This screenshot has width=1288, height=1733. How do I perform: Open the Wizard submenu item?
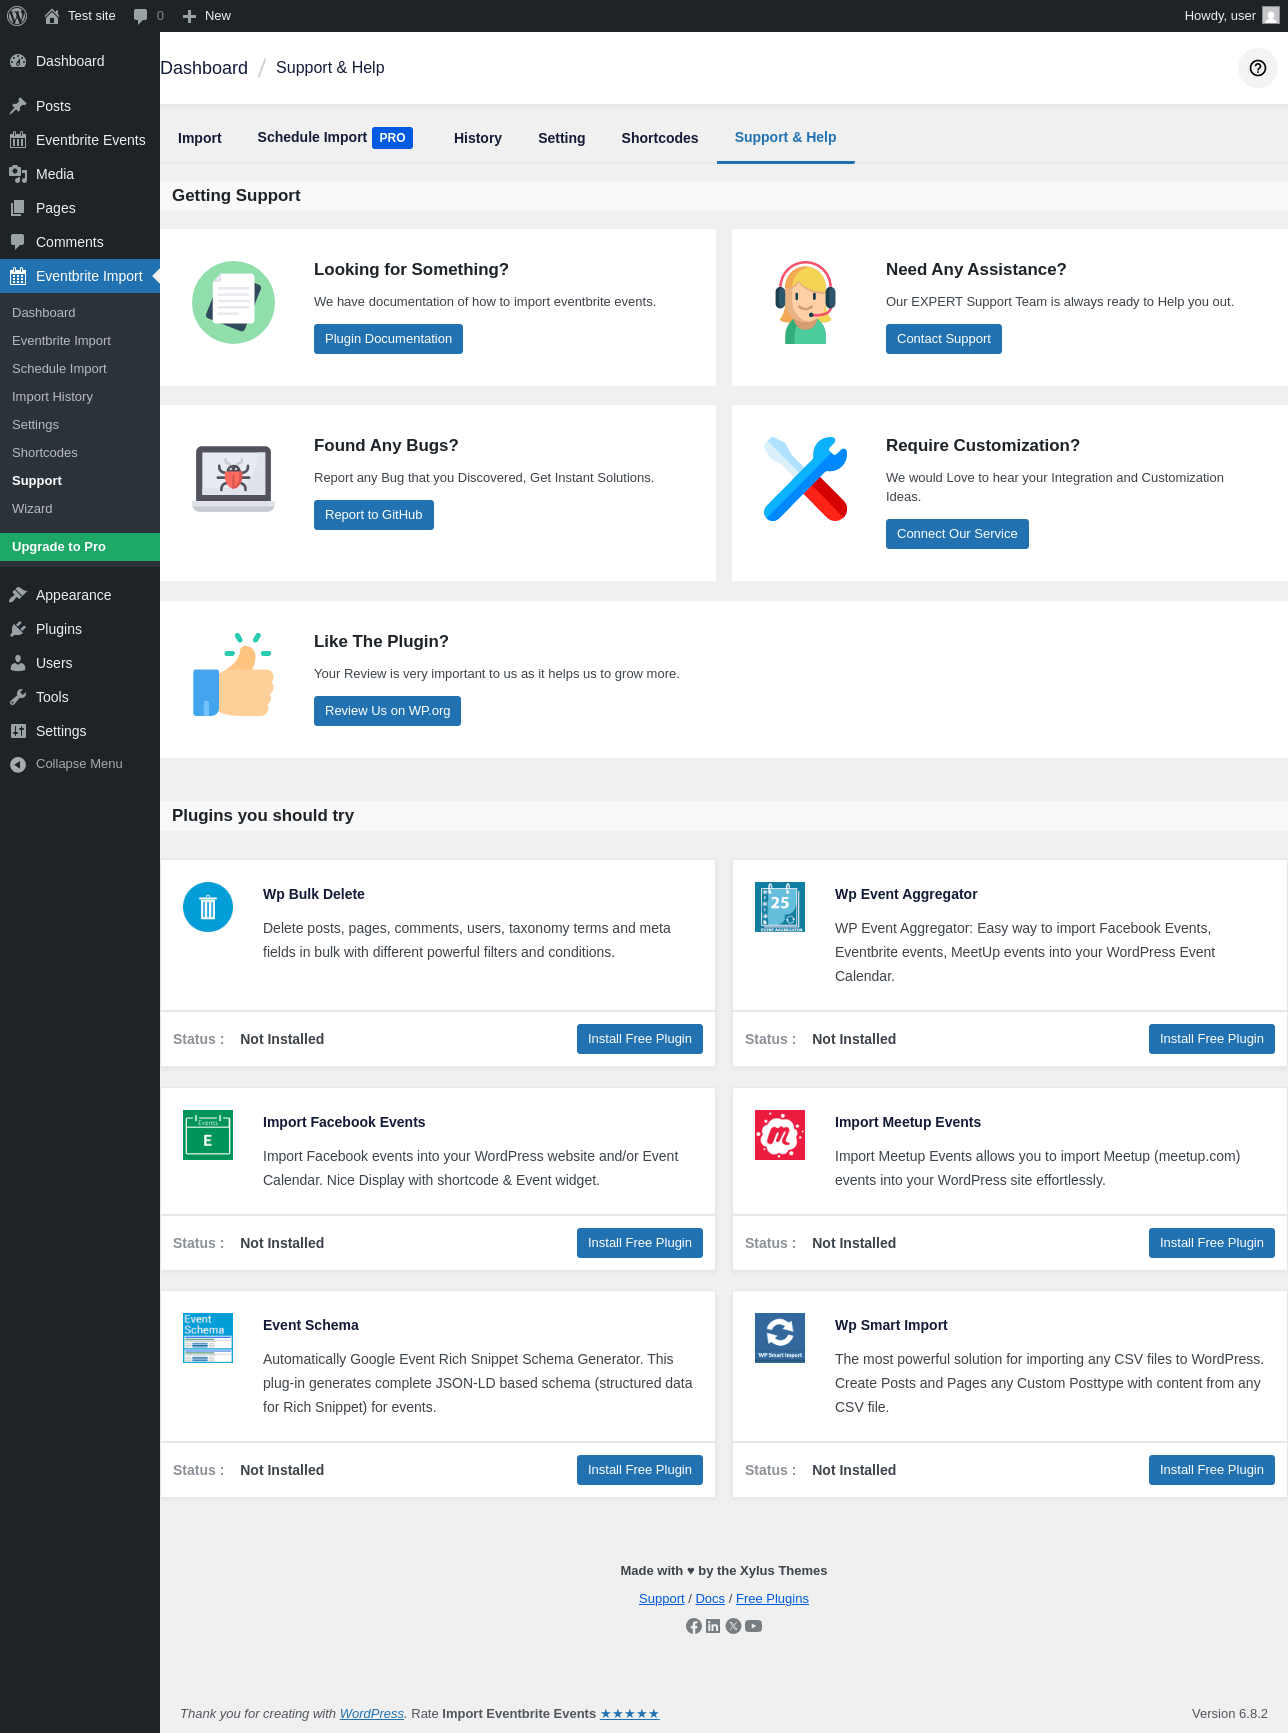click(x=80, y=509)
